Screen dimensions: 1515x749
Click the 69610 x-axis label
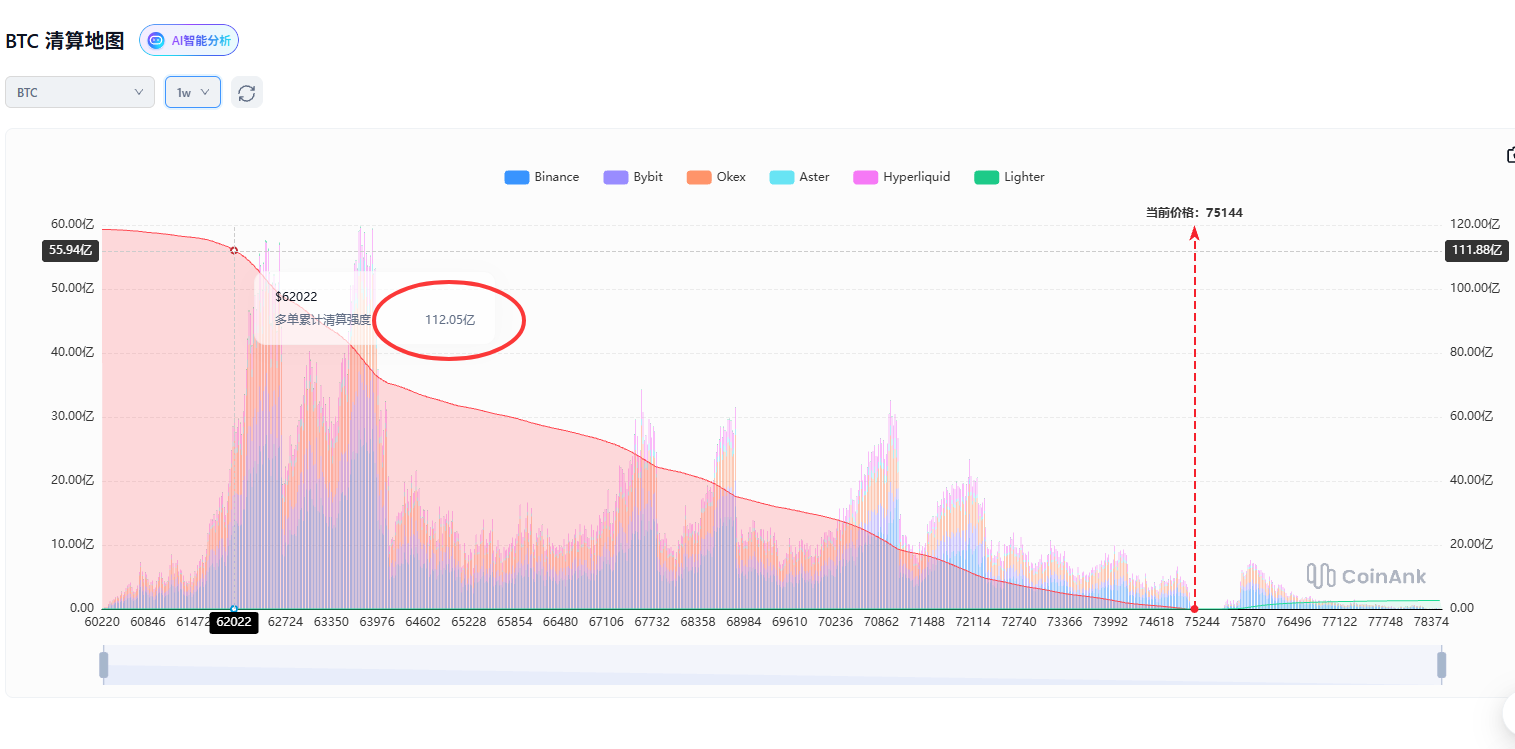pos(790,622)
